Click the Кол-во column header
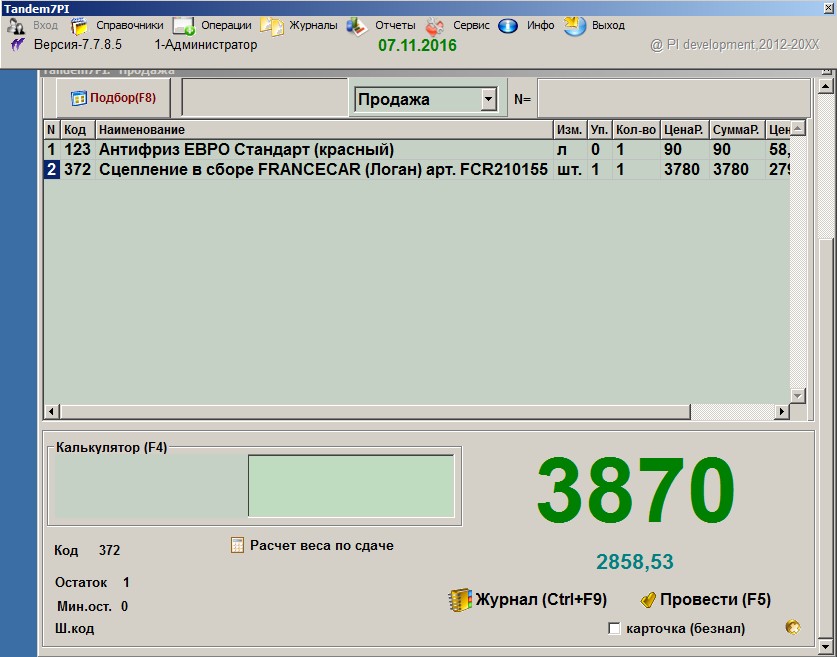Image resolution: width=837 pixels, height=657 pixels. point(636,130)
